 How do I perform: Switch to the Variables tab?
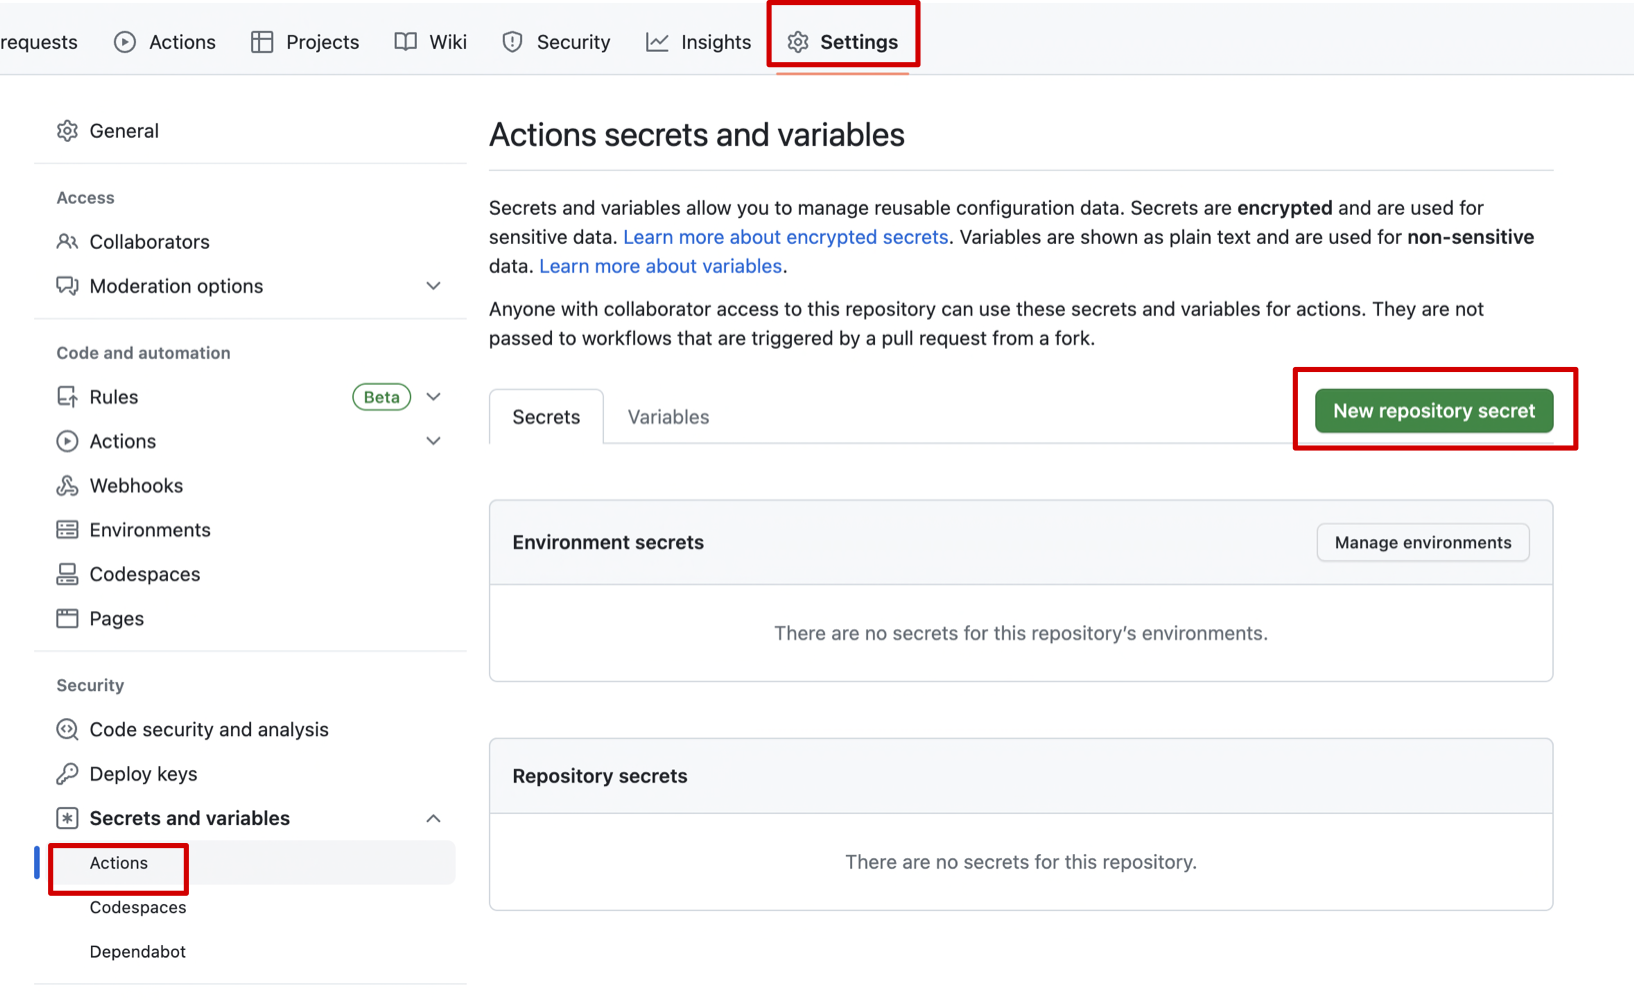pyautogui.click(x=668, y=417)
